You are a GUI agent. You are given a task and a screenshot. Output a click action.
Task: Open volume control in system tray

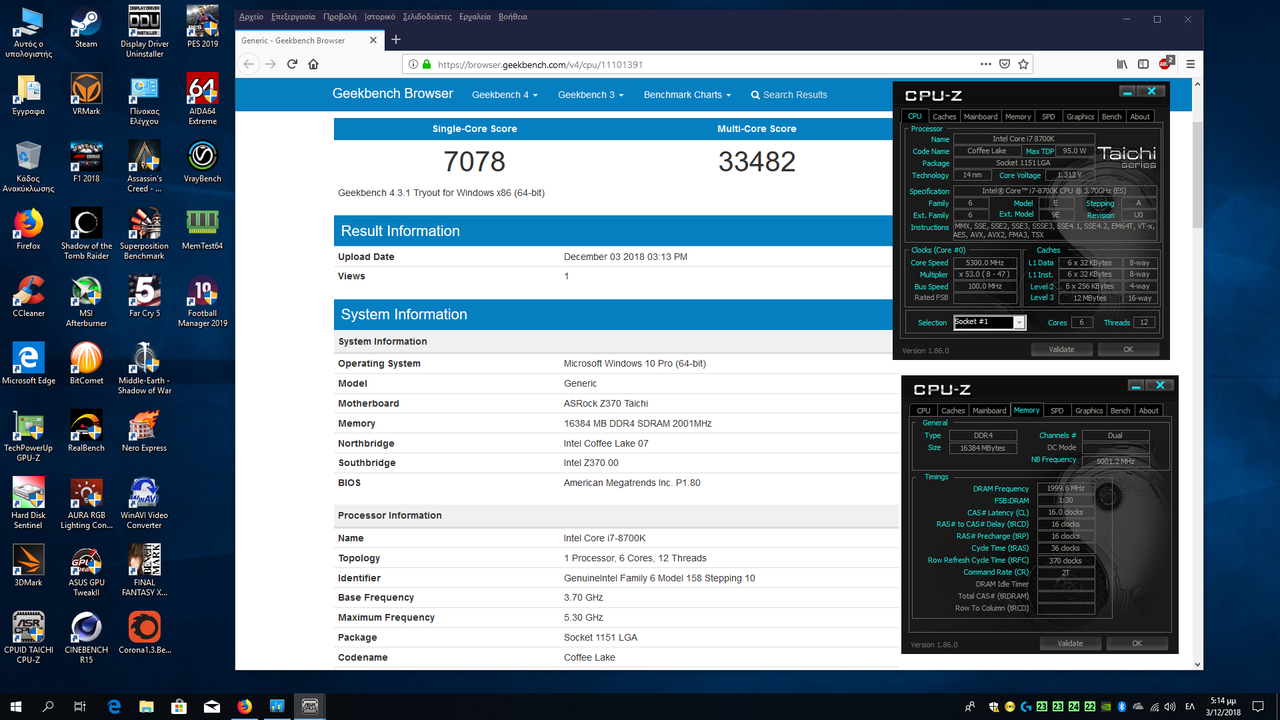coord(1169,706)
